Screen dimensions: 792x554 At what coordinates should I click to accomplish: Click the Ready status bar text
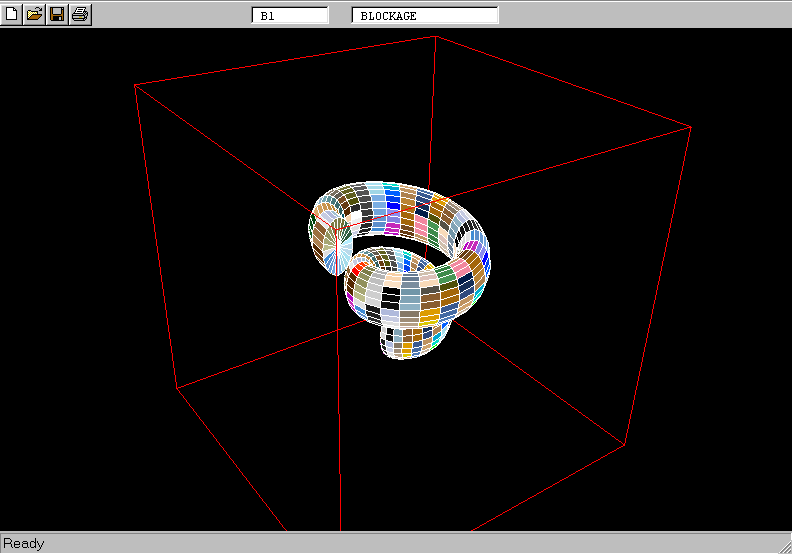pos(24,544)
